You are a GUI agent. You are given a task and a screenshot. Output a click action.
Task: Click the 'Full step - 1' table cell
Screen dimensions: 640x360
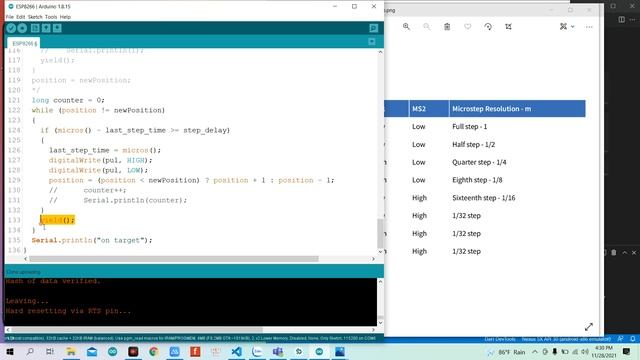(x=469, y=127)
